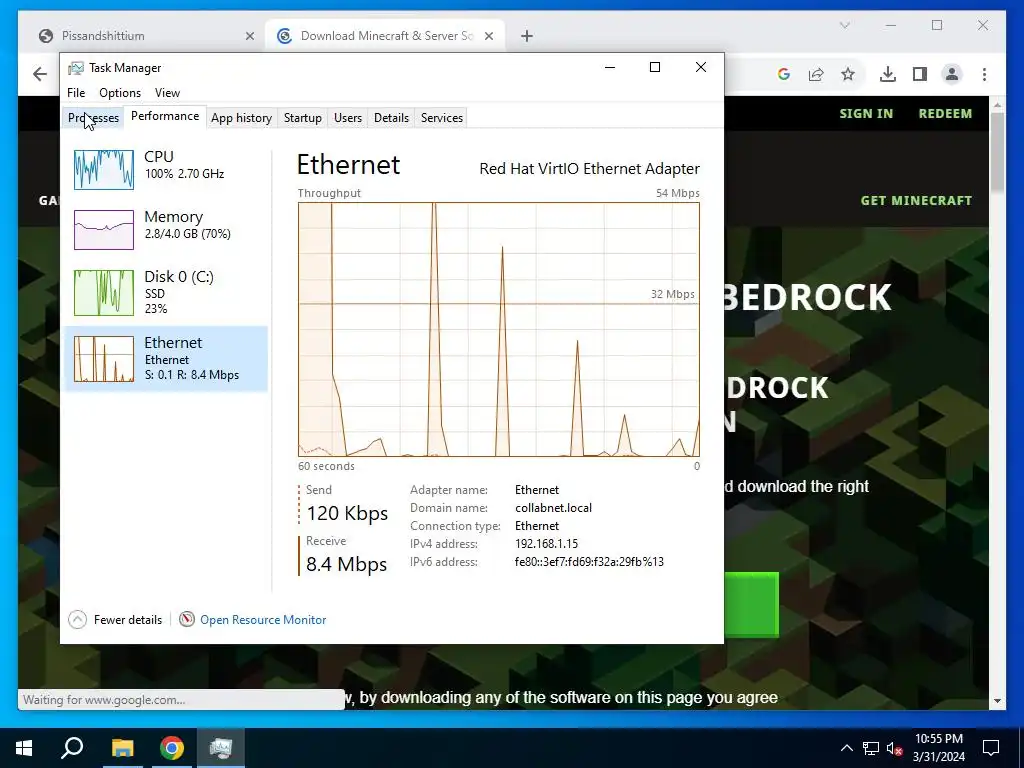Click GET MINECRAFT link
The height and width of the screenshot is (768, 1024).
pos(916,200)
